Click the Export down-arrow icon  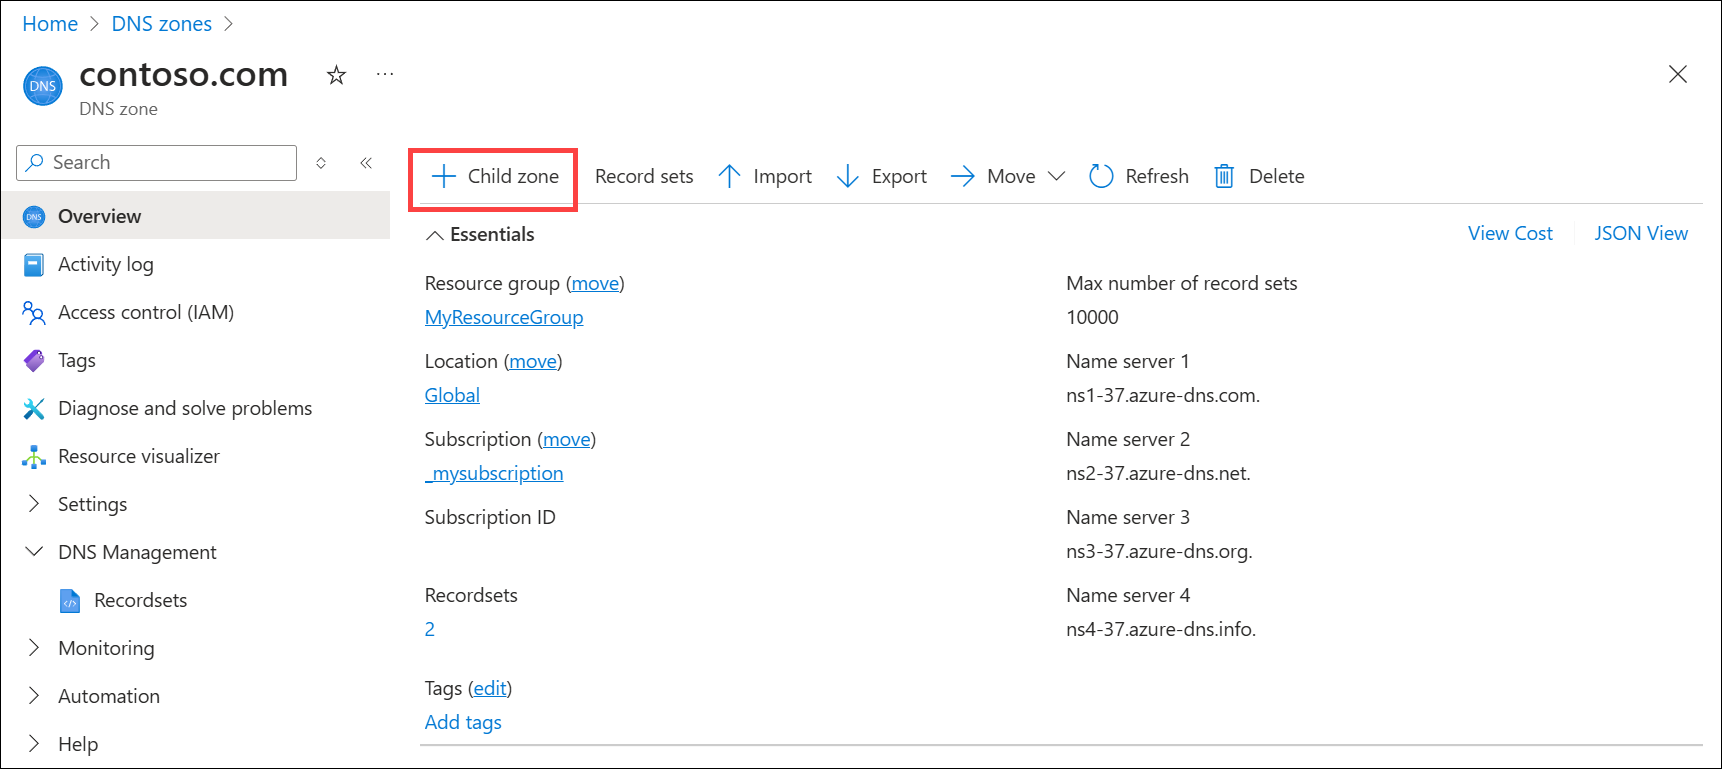[847, 177]
